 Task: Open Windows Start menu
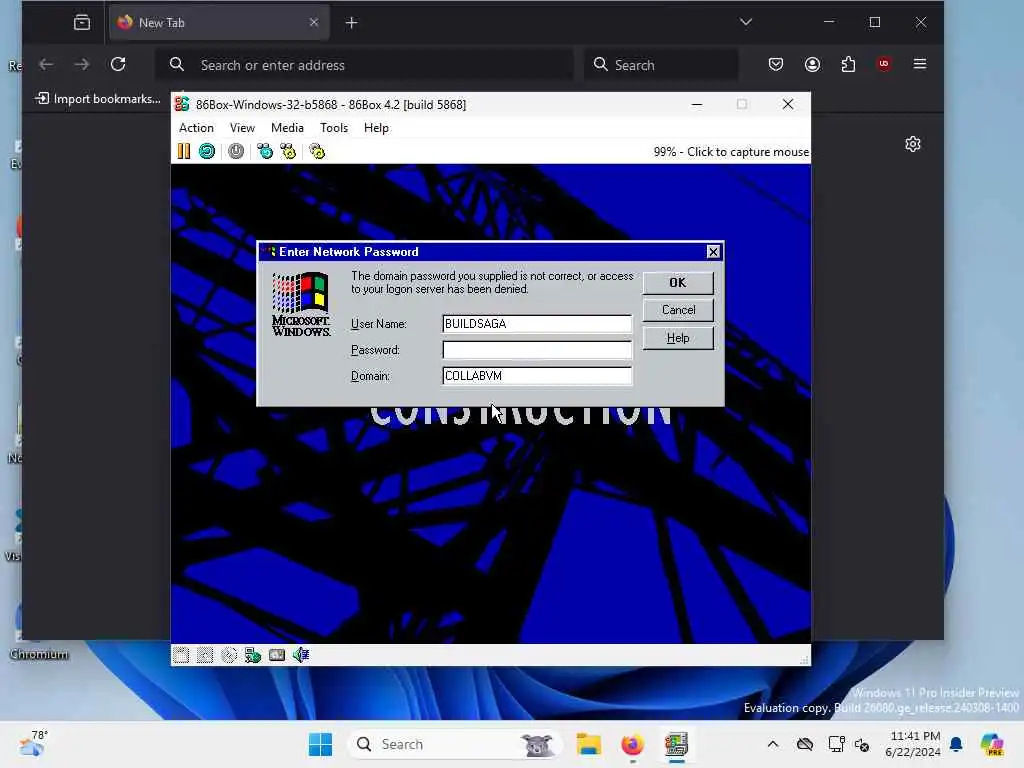[x=321, y=744]
